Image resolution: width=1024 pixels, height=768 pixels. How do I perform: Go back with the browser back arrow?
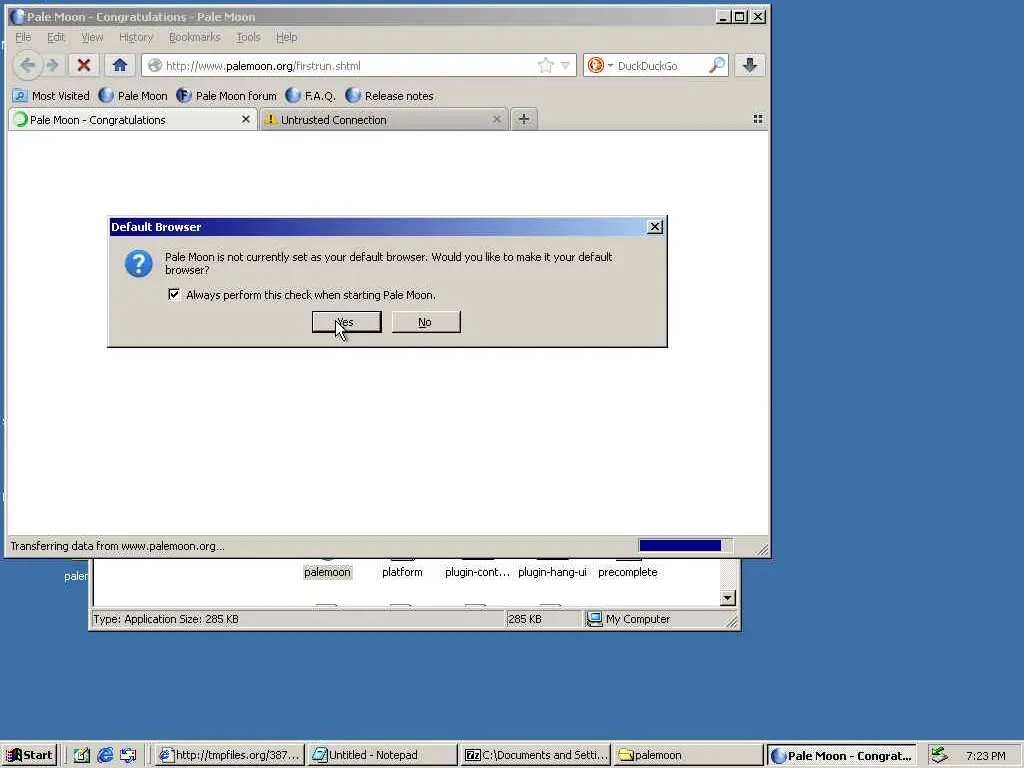tap(27, 65)
